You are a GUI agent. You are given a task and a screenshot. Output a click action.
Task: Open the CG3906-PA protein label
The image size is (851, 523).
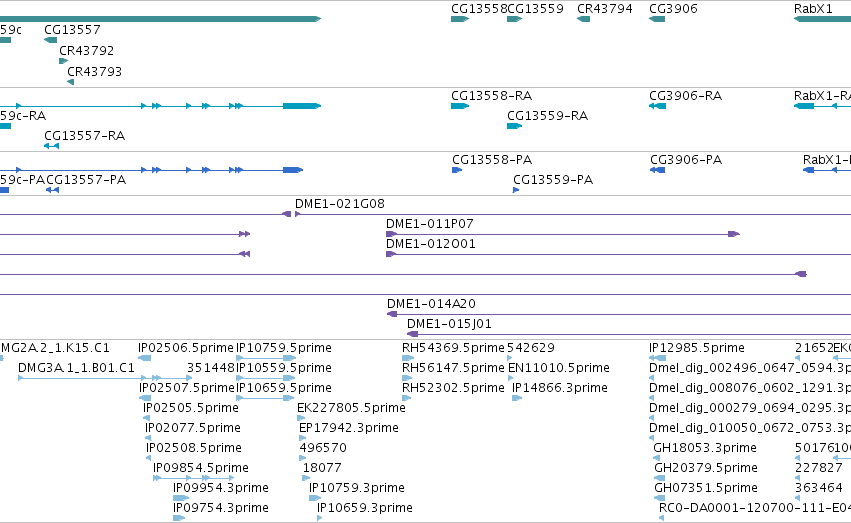[x=686, y=160]
